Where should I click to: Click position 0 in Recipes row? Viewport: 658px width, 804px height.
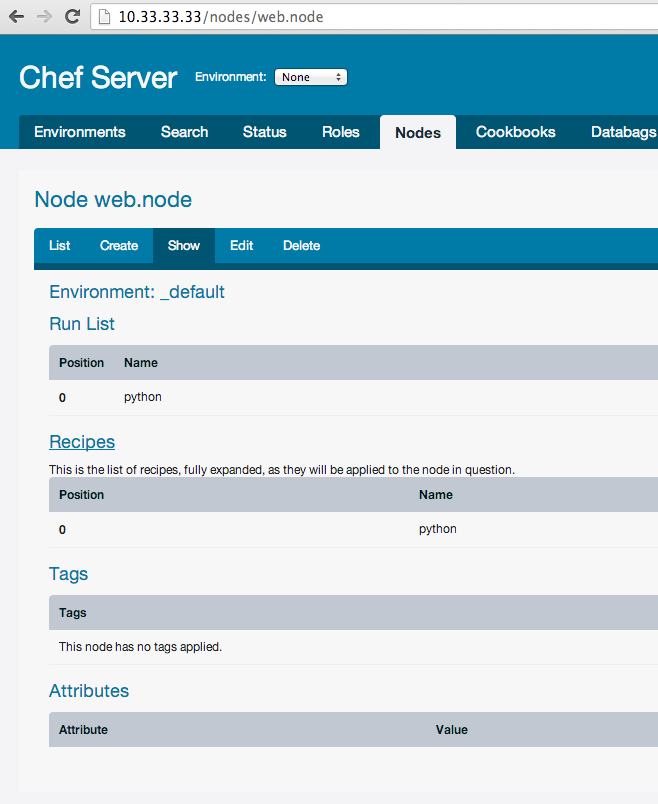(x=62, y=530)
